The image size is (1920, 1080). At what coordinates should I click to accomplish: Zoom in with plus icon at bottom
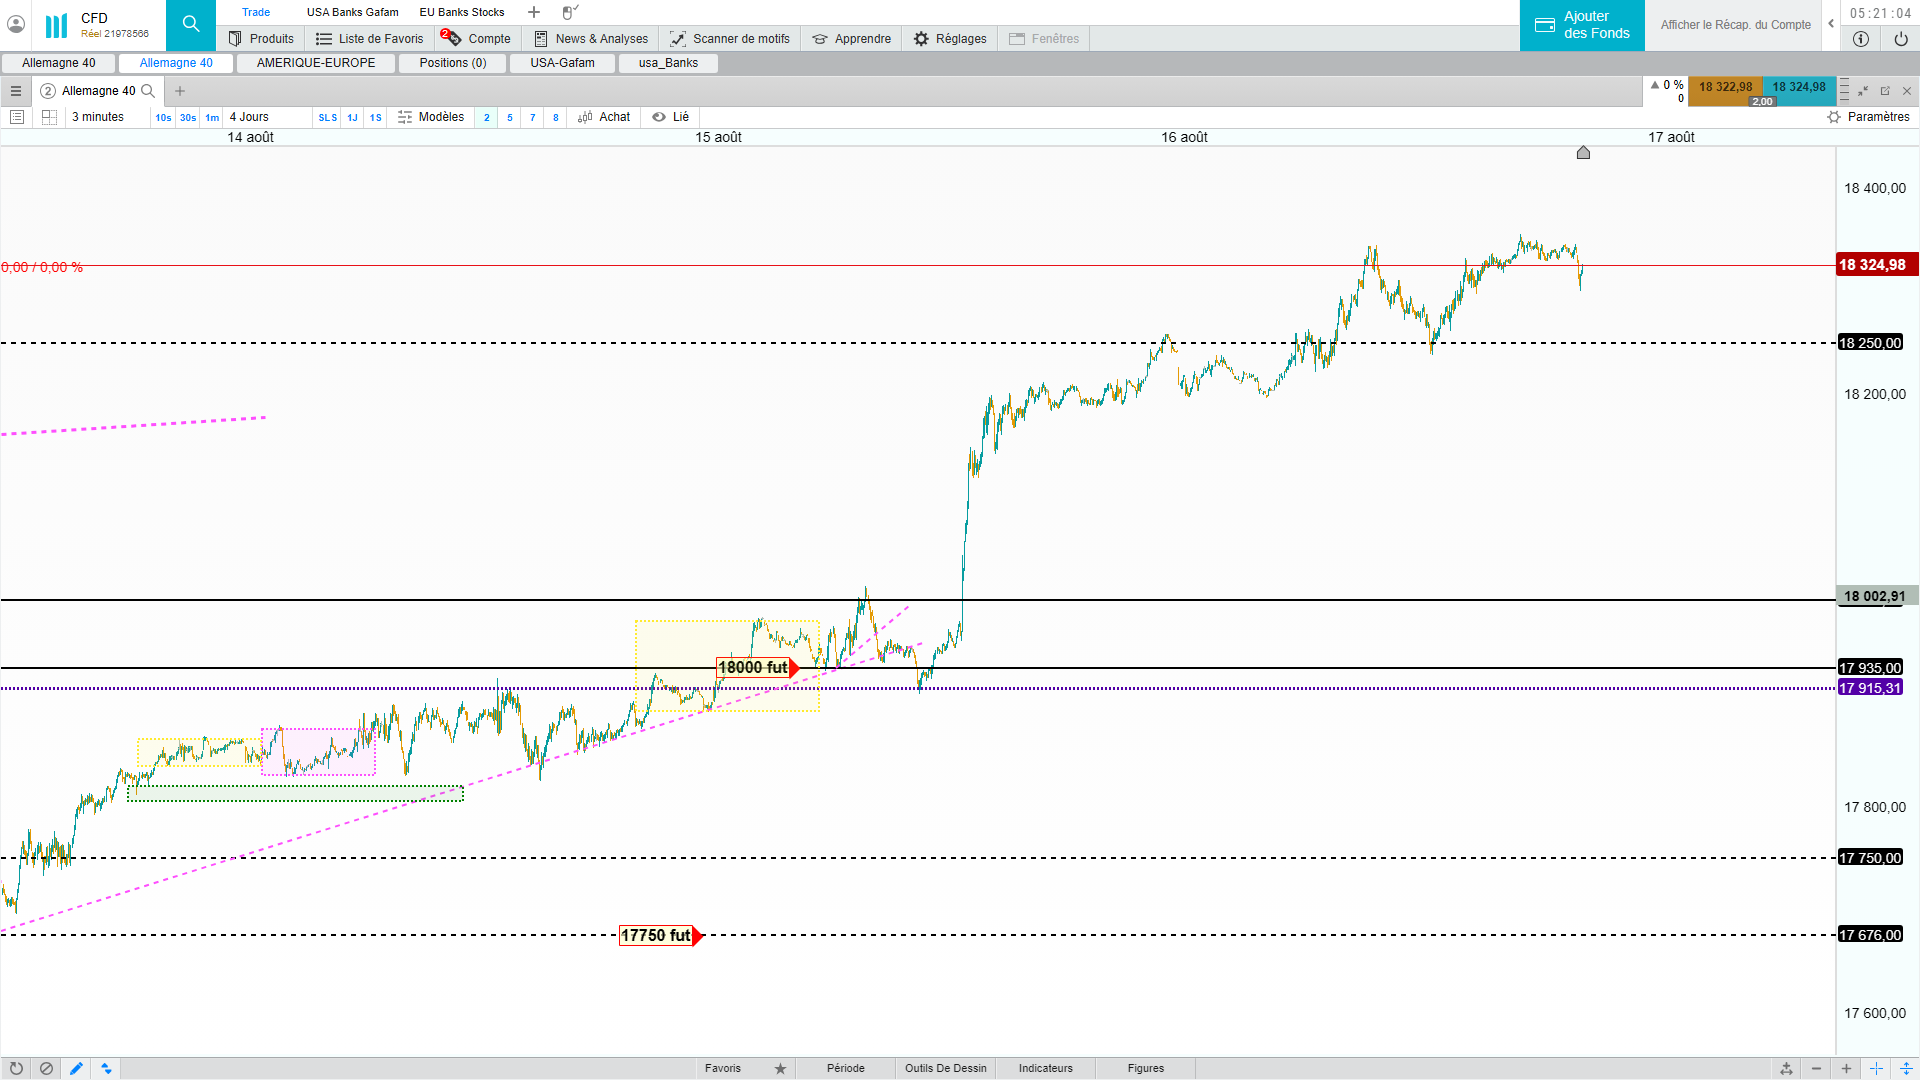point(1846,1068)
